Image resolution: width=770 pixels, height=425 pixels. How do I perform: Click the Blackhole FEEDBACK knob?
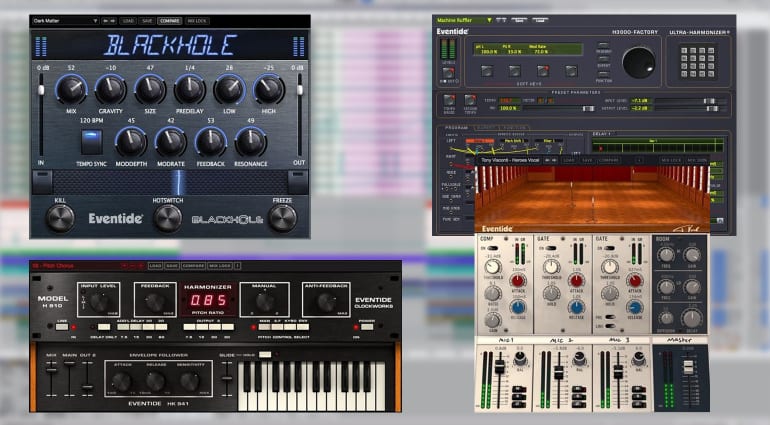coord(211,142)
